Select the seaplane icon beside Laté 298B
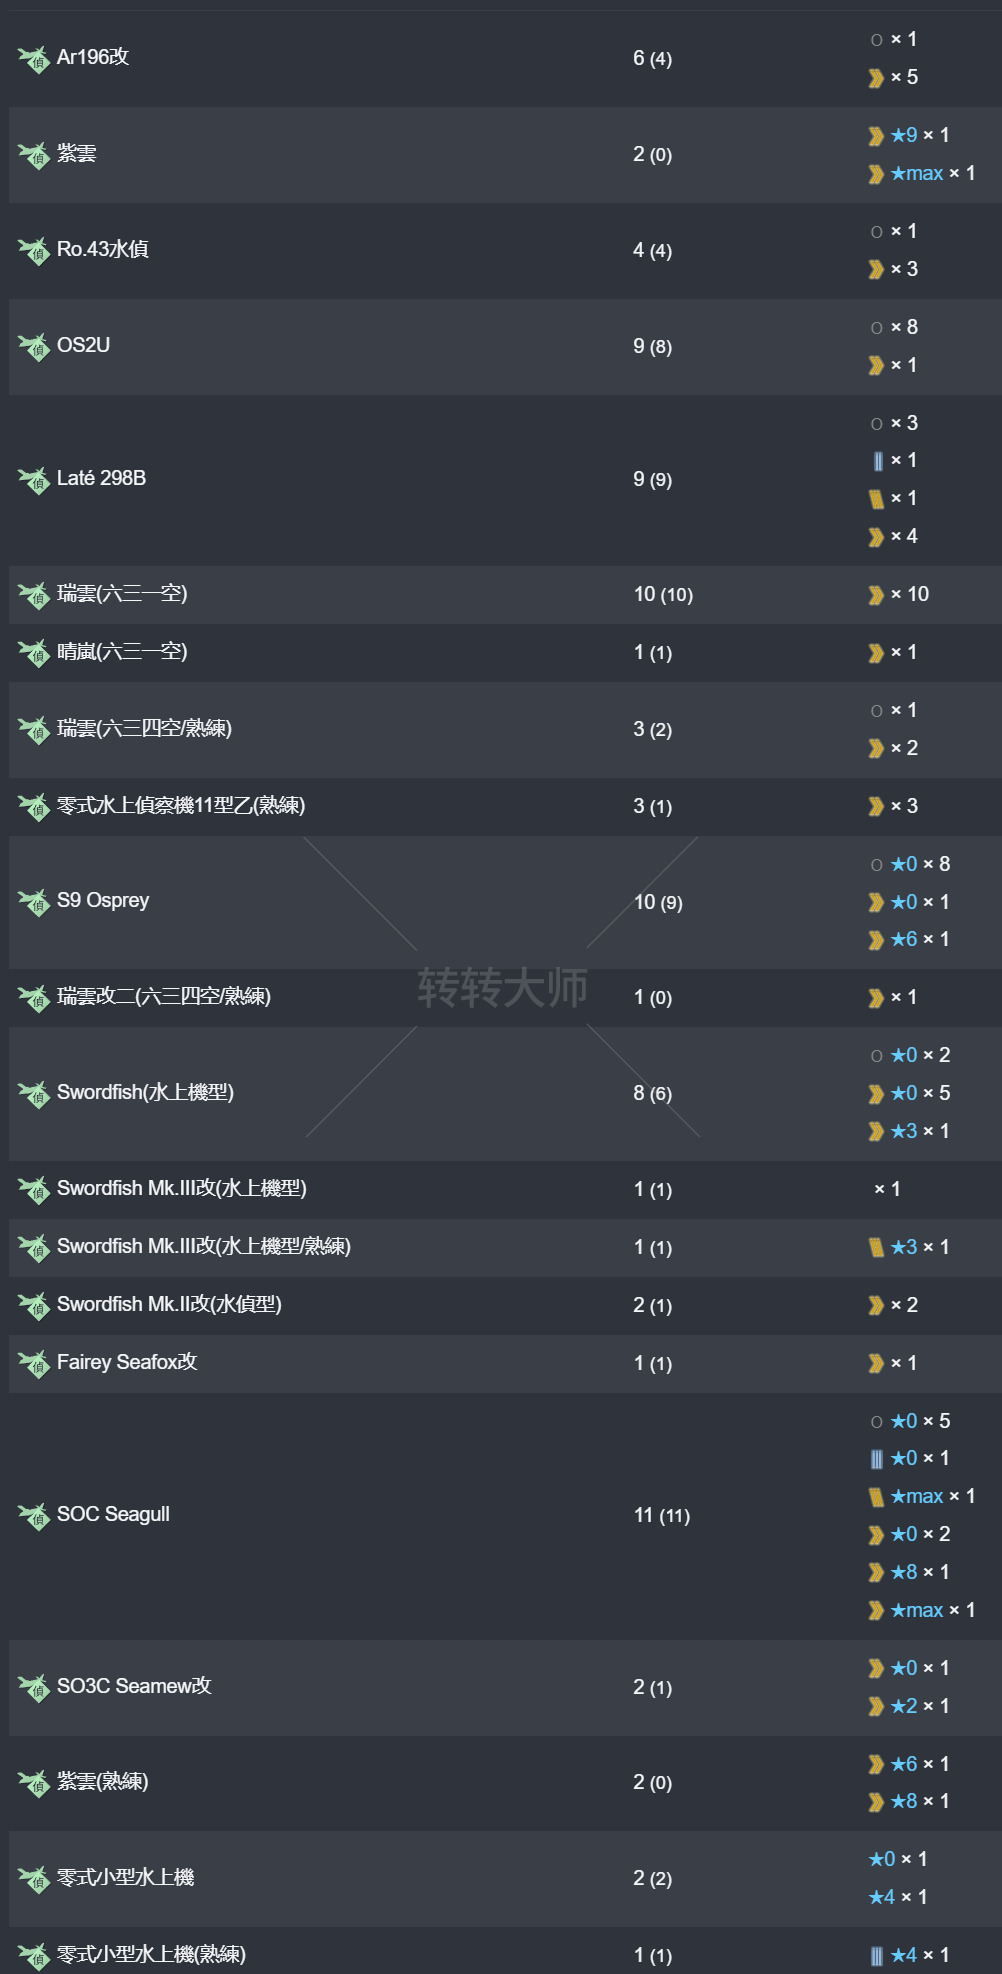Image resolution: width=1002 pixels, height=1974 pixels. (x=34, y=480)
